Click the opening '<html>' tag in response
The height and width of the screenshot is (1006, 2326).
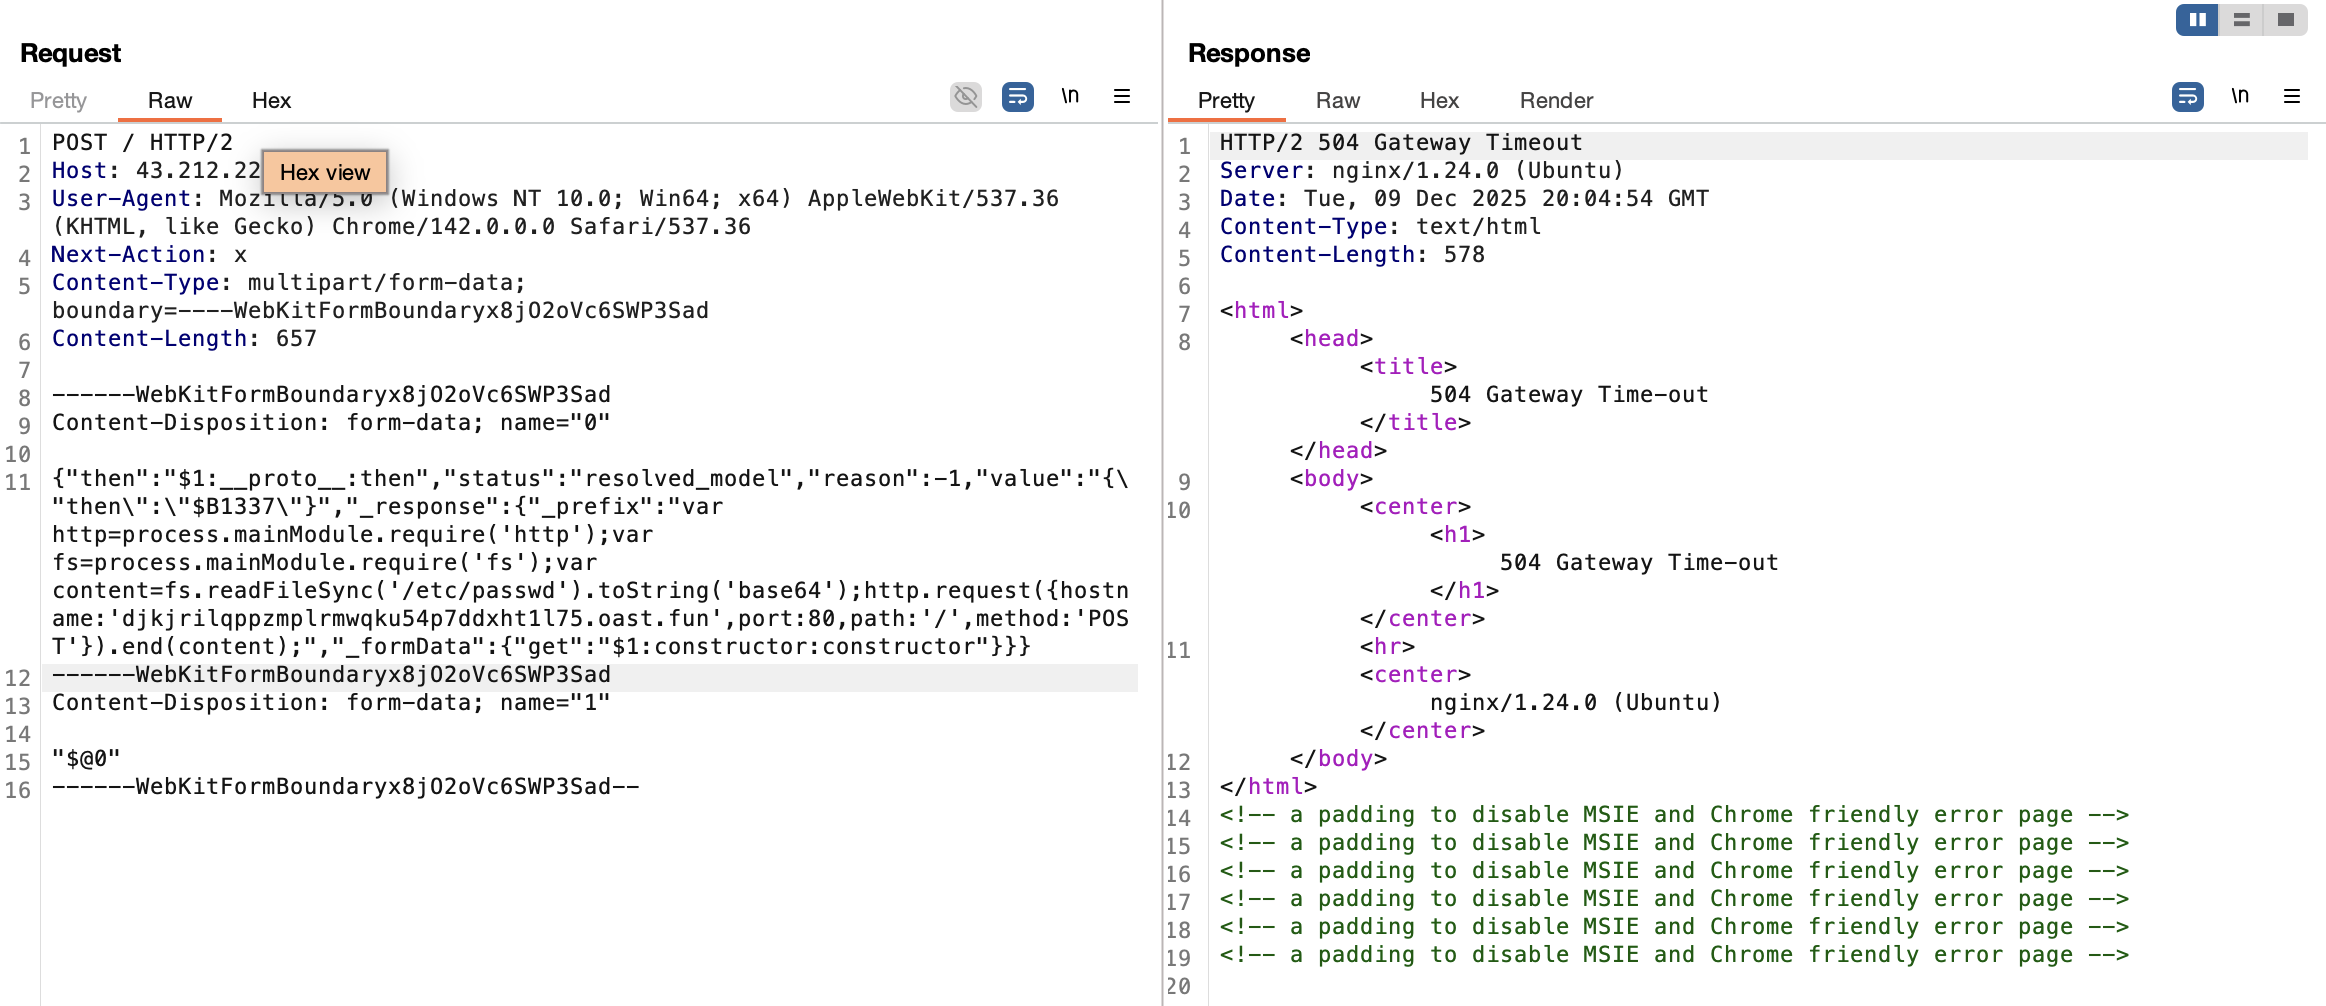tap(1261, 311)
